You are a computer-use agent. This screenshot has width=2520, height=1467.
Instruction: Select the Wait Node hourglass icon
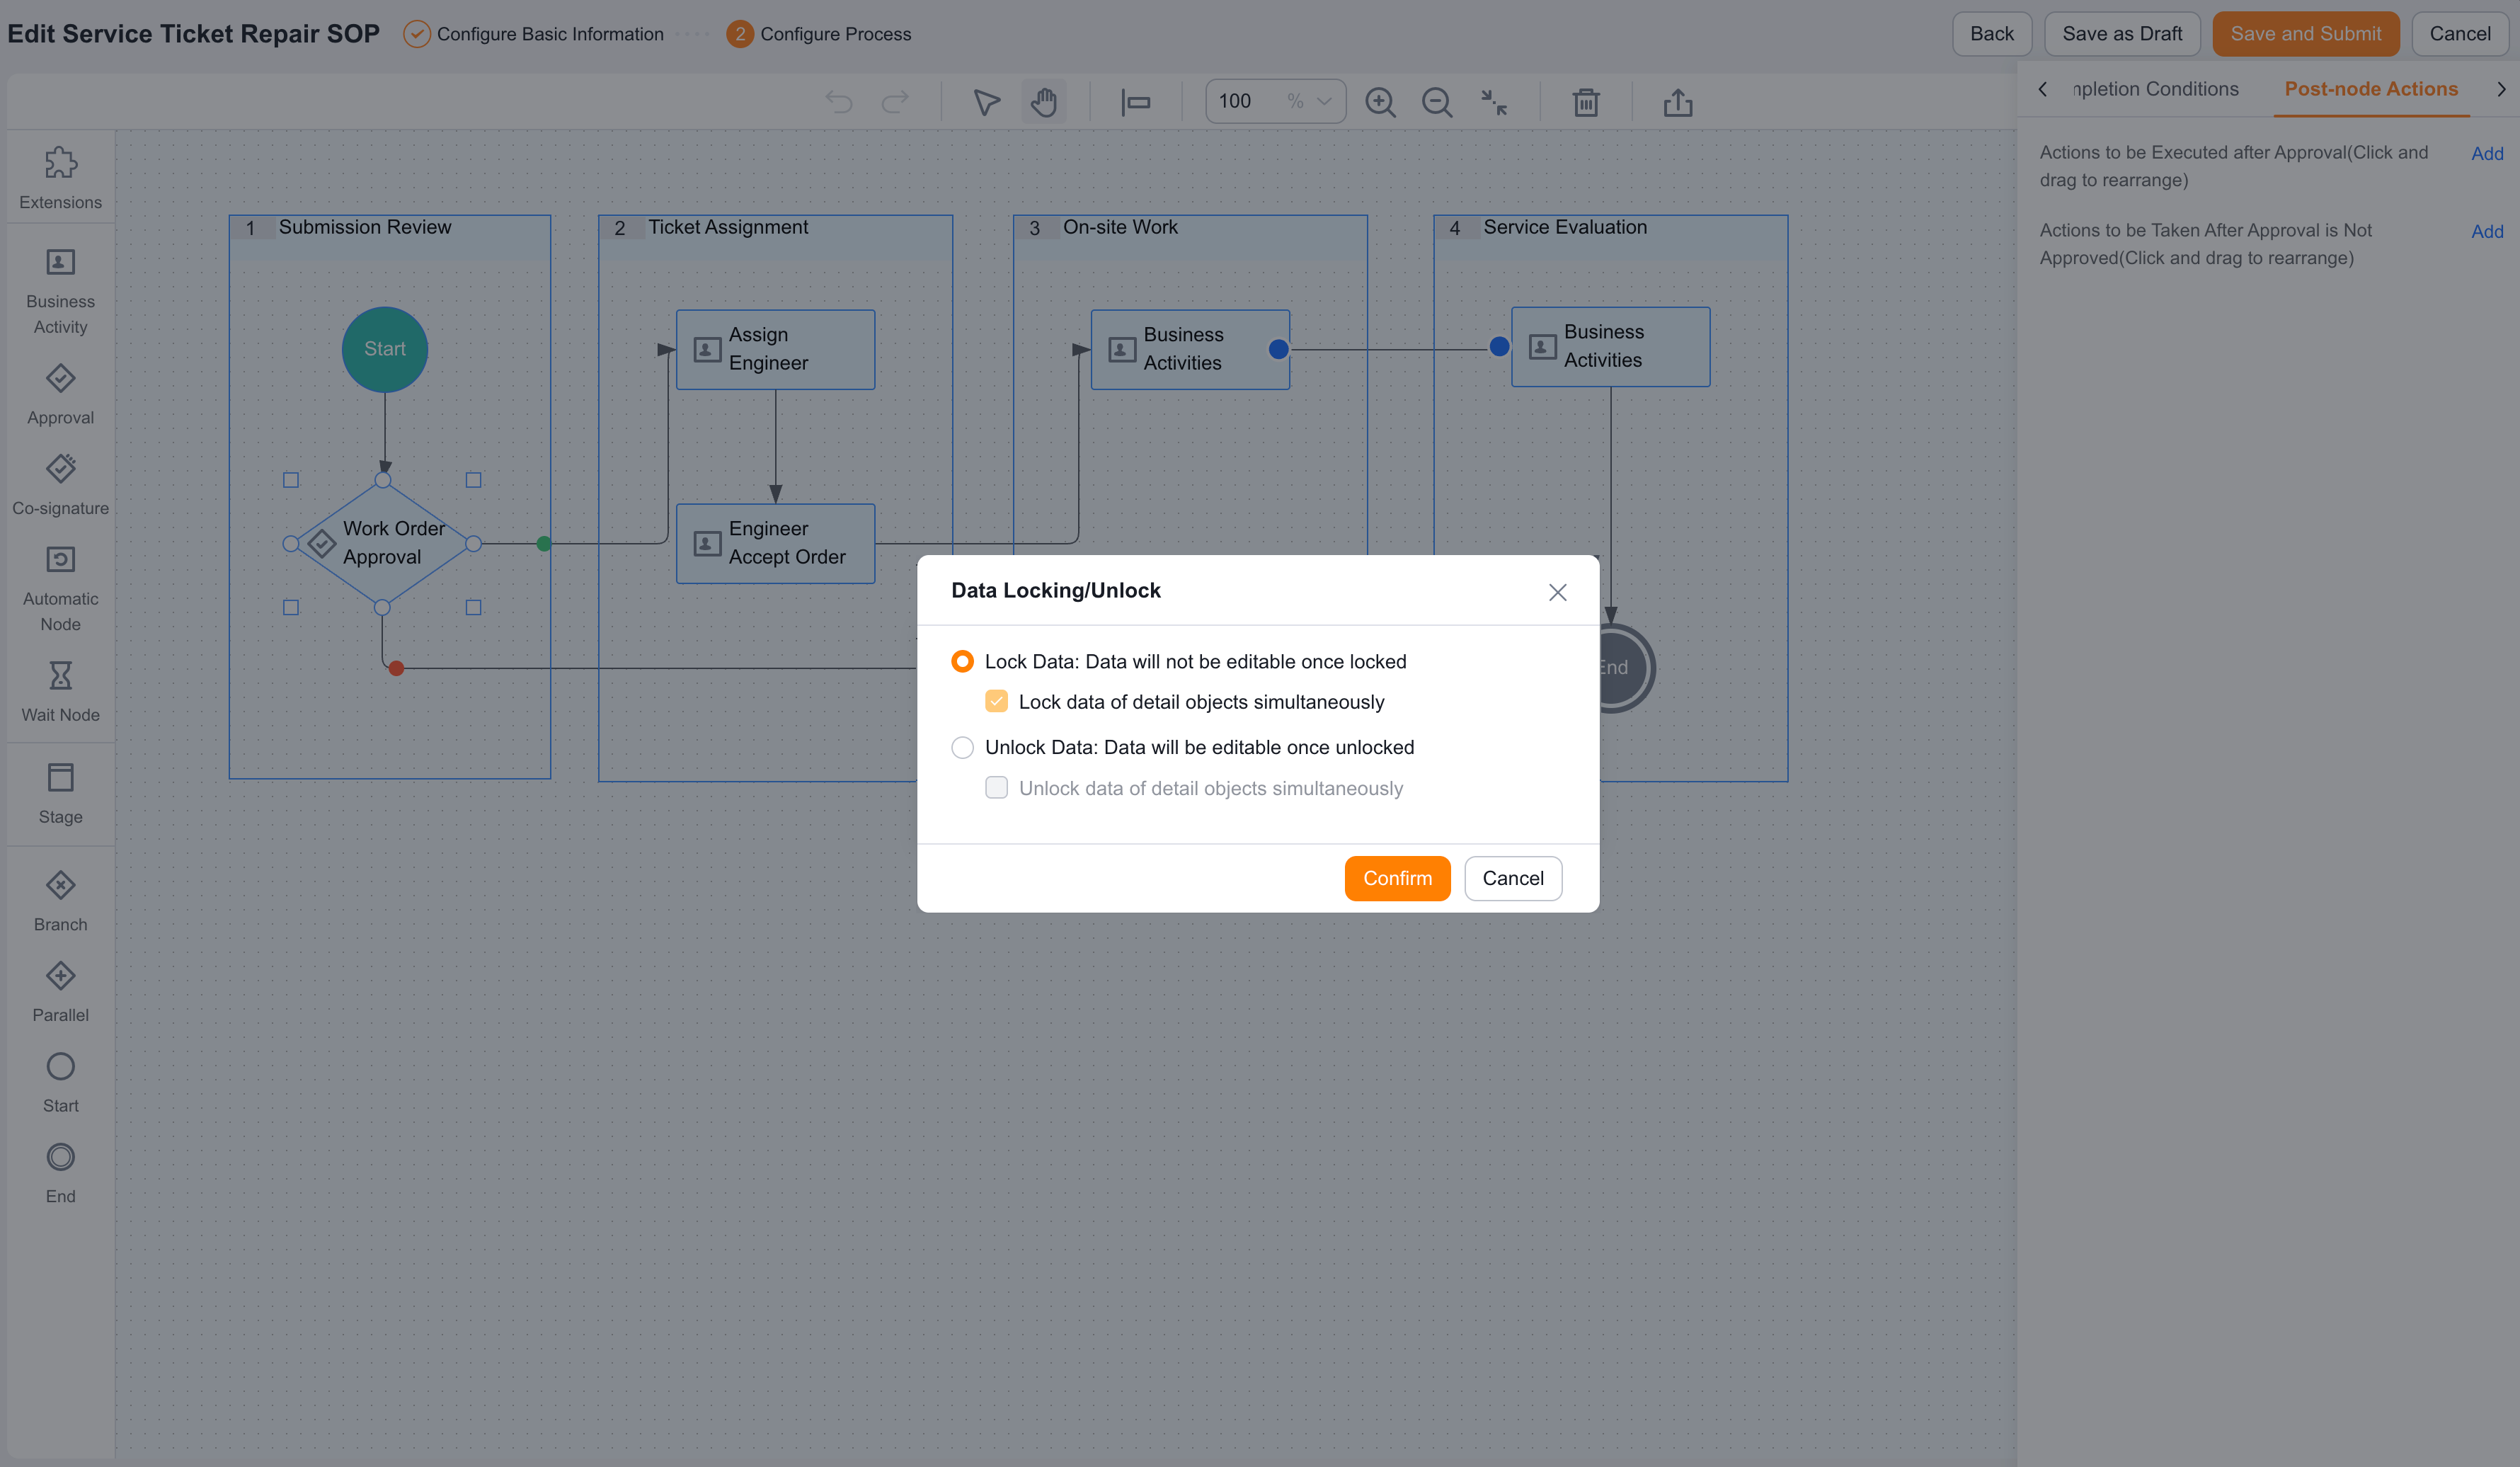60,676
